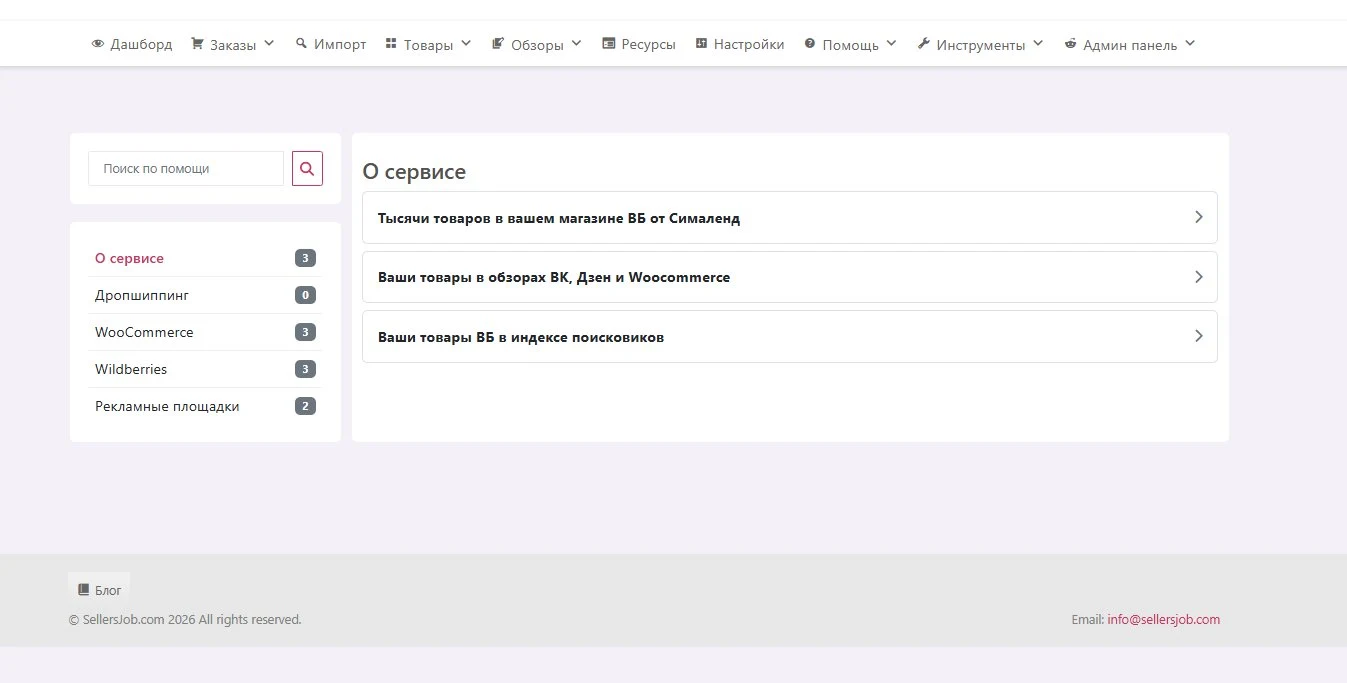Open the Дашборд menu item
Image resolution: width=1347 pixels, height=683 pixels.
coord(132,44)
